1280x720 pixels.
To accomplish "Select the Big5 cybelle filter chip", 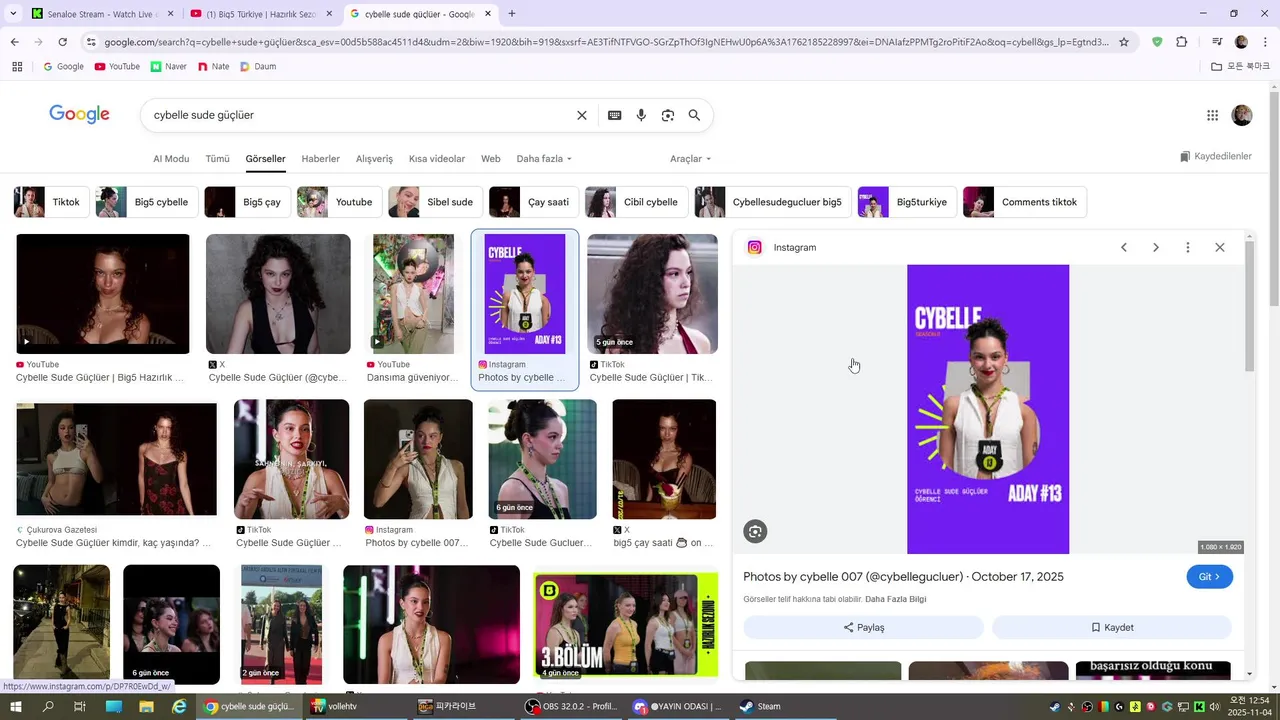I will [147, 202].
